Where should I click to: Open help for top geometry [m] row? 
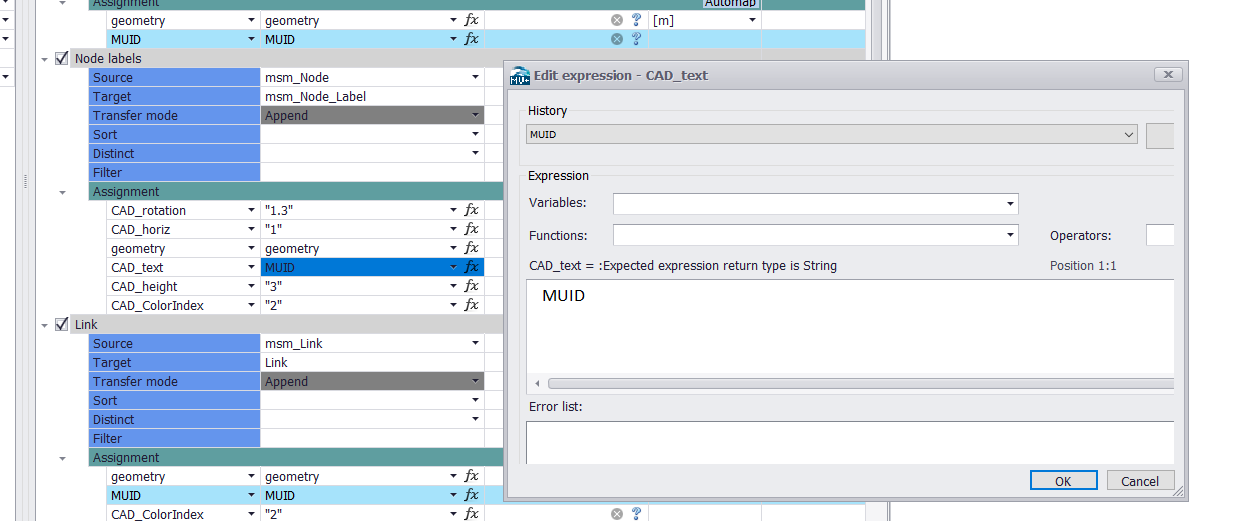(x=636, y=20)
